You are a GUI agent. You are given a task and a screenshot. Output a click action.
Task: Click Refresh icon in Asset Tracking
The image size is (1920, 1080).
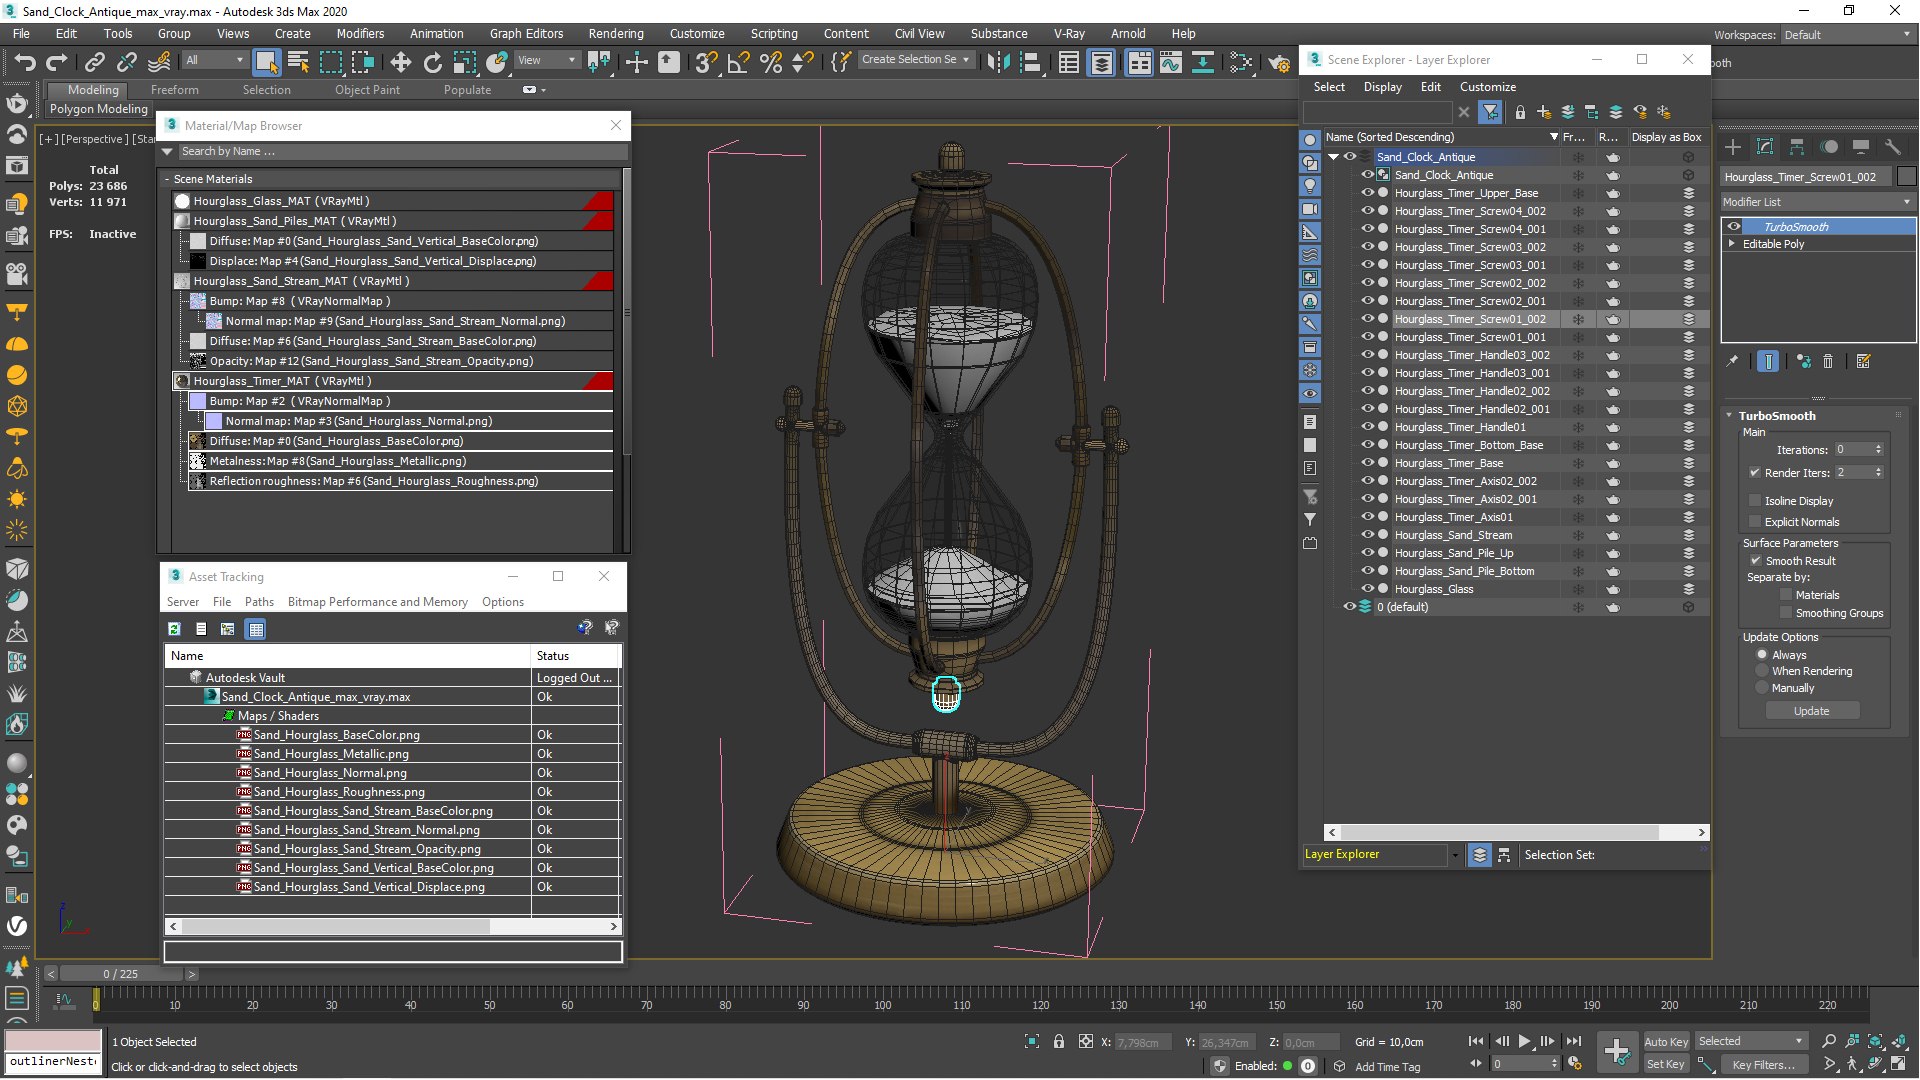(x=174, y=629)
